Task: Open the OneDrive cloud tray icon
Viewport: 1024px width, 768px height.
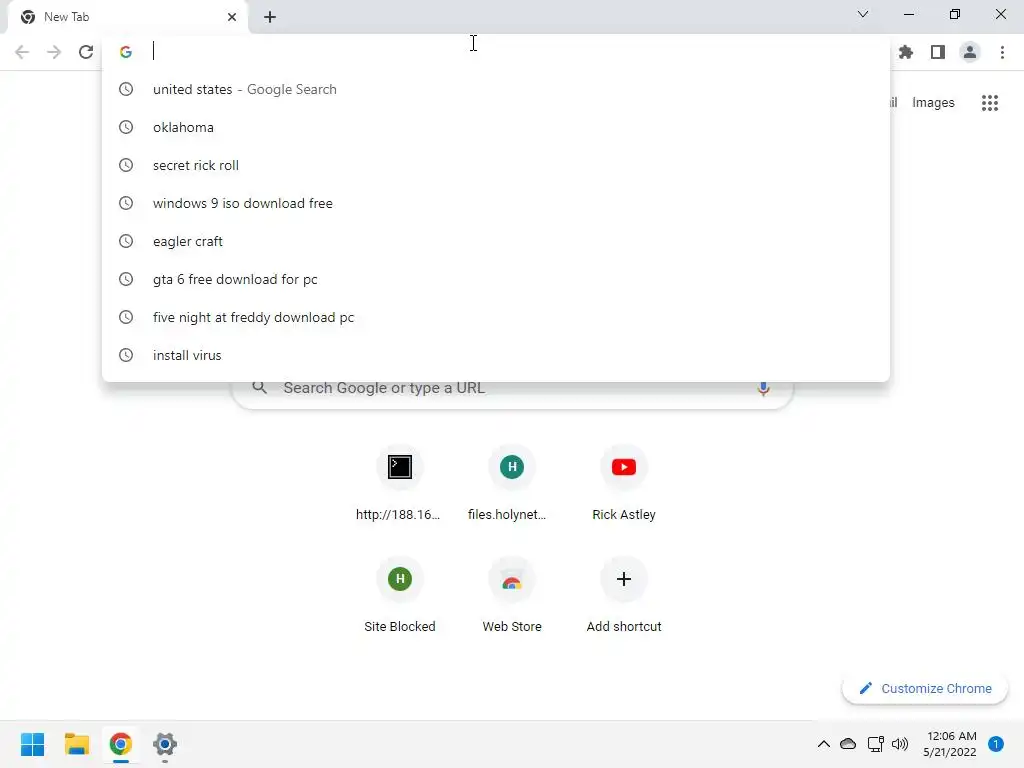Action: point(848,744)
